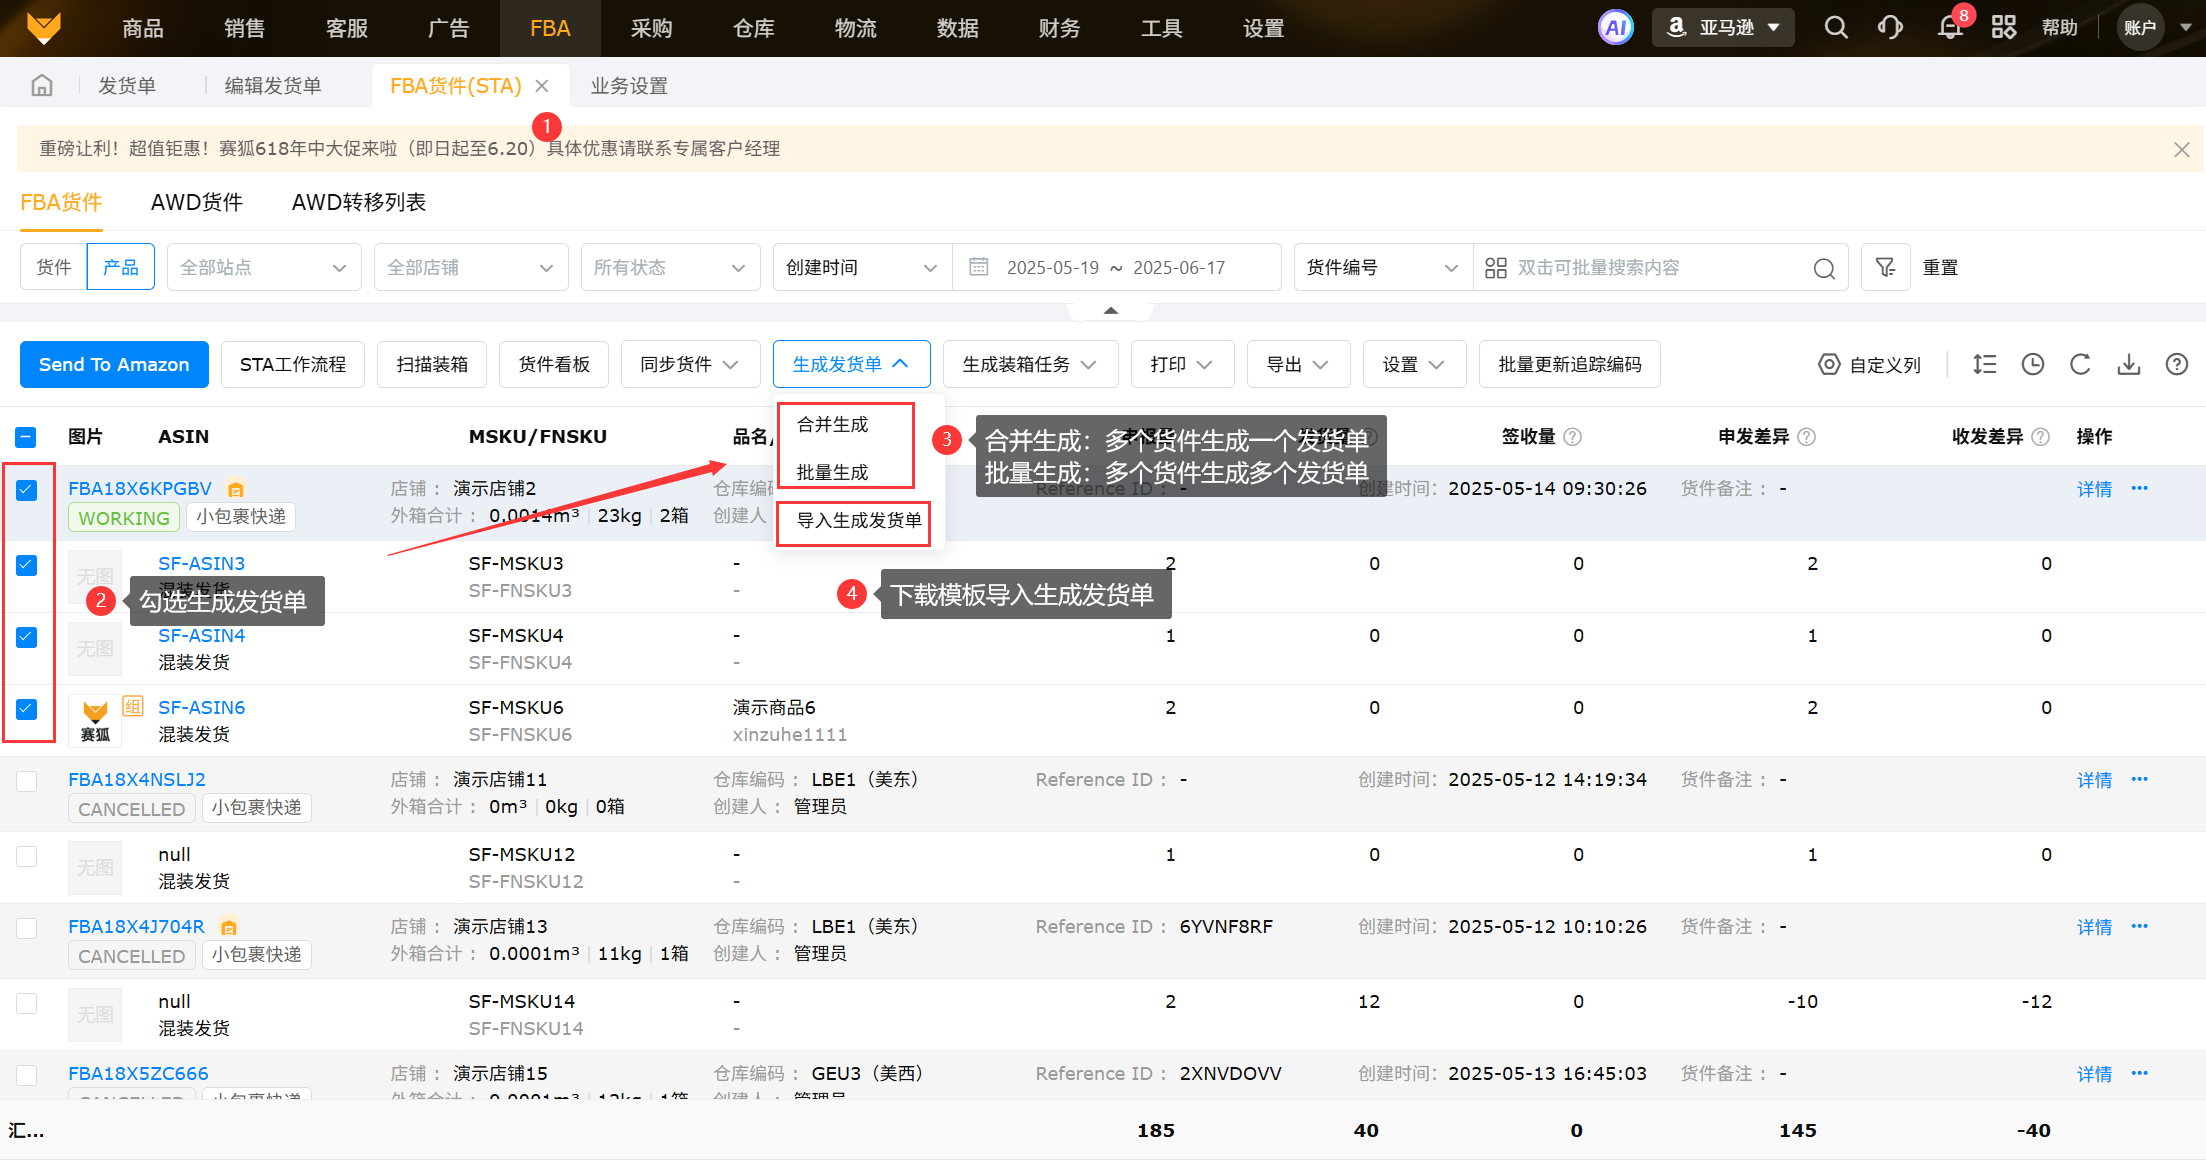This screenshot has width=2206, height=1161.
Task: Open the notification bell icon
Action: [x=1950, y=28]
